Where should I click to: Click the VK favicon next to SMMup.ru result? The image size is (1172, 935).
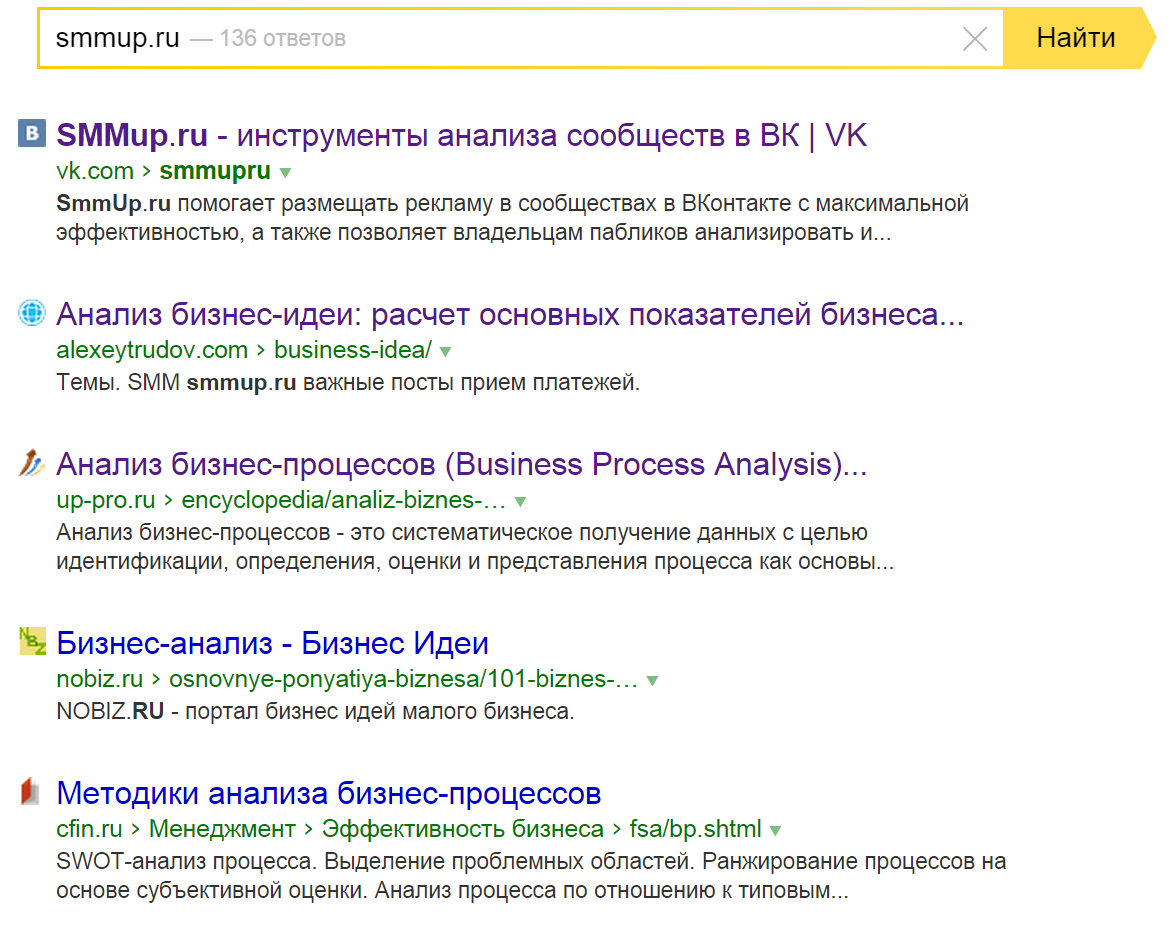[x=31, y=133]
